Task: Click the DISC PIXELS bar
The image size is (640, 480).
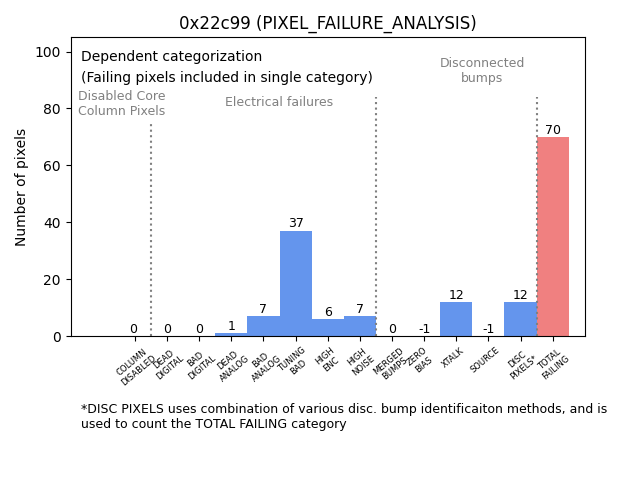Action: click(520, 319)
